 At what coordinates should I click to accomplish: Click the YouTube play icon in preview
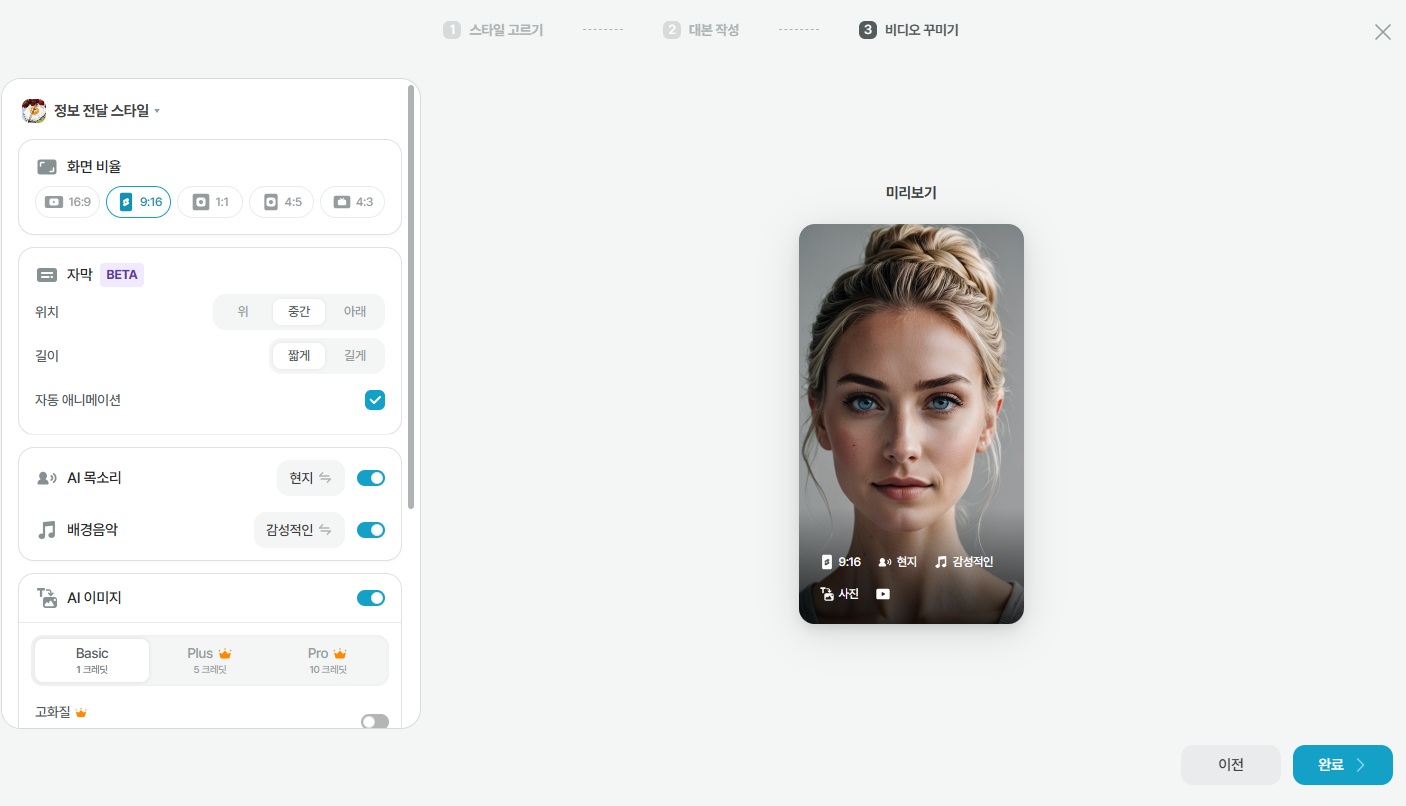(883, 594)
